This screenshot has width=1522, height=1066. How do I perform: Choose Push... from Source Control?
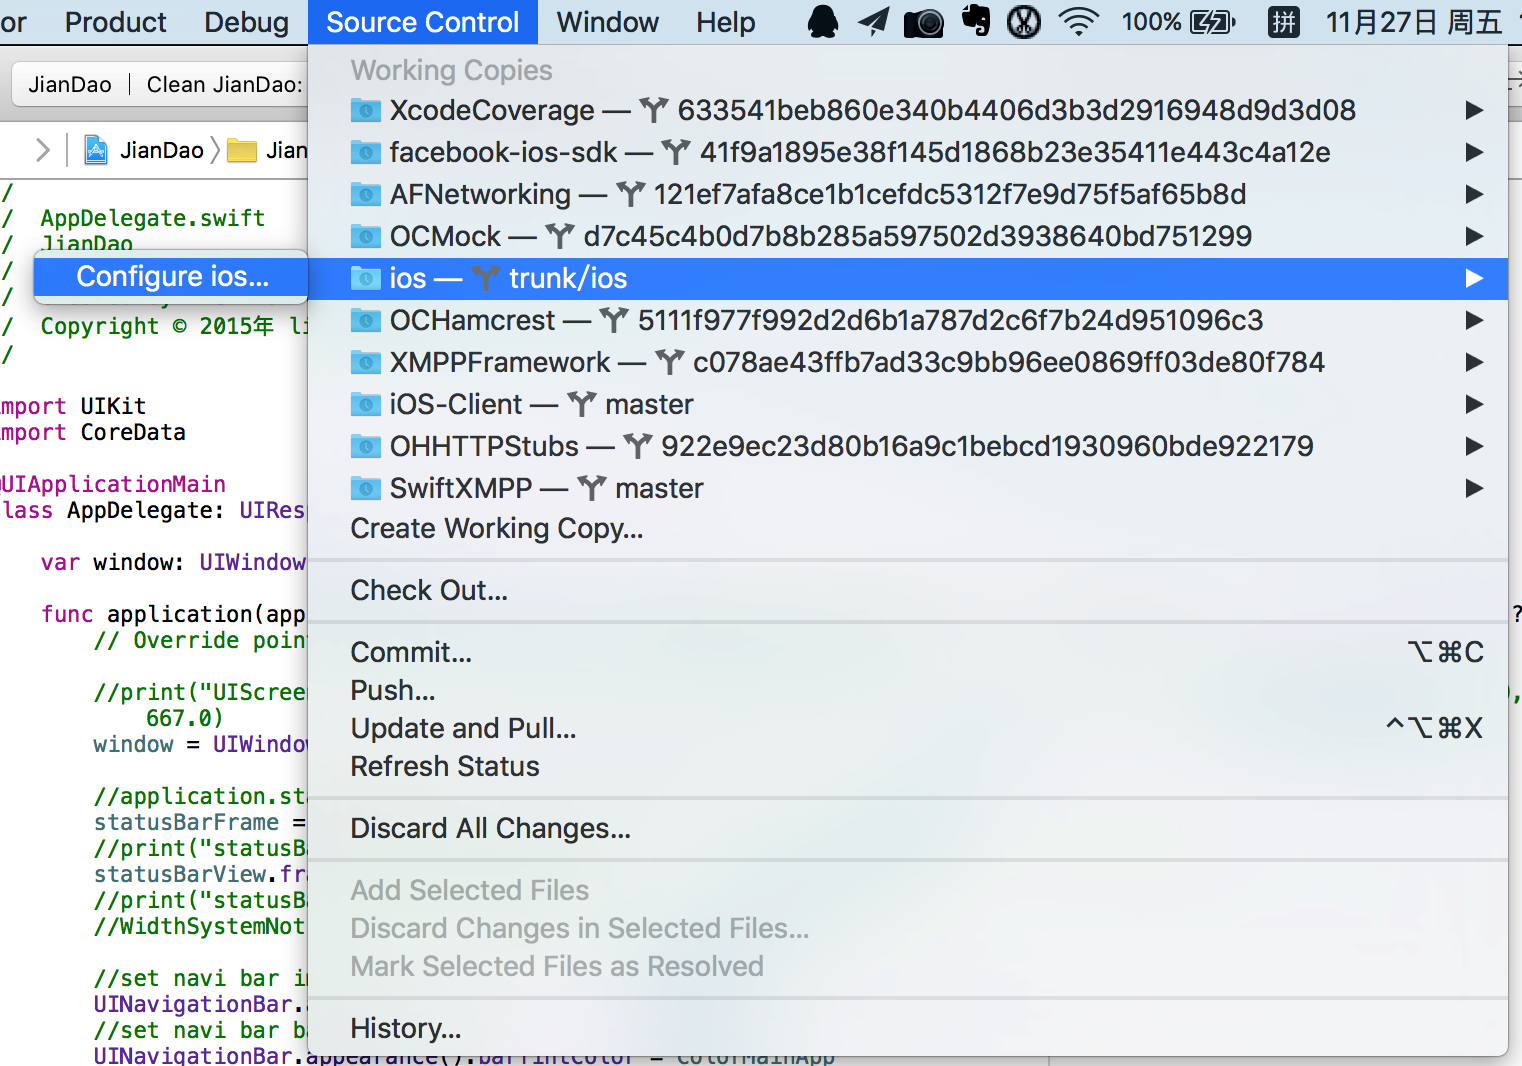click(x=908, y=690)
